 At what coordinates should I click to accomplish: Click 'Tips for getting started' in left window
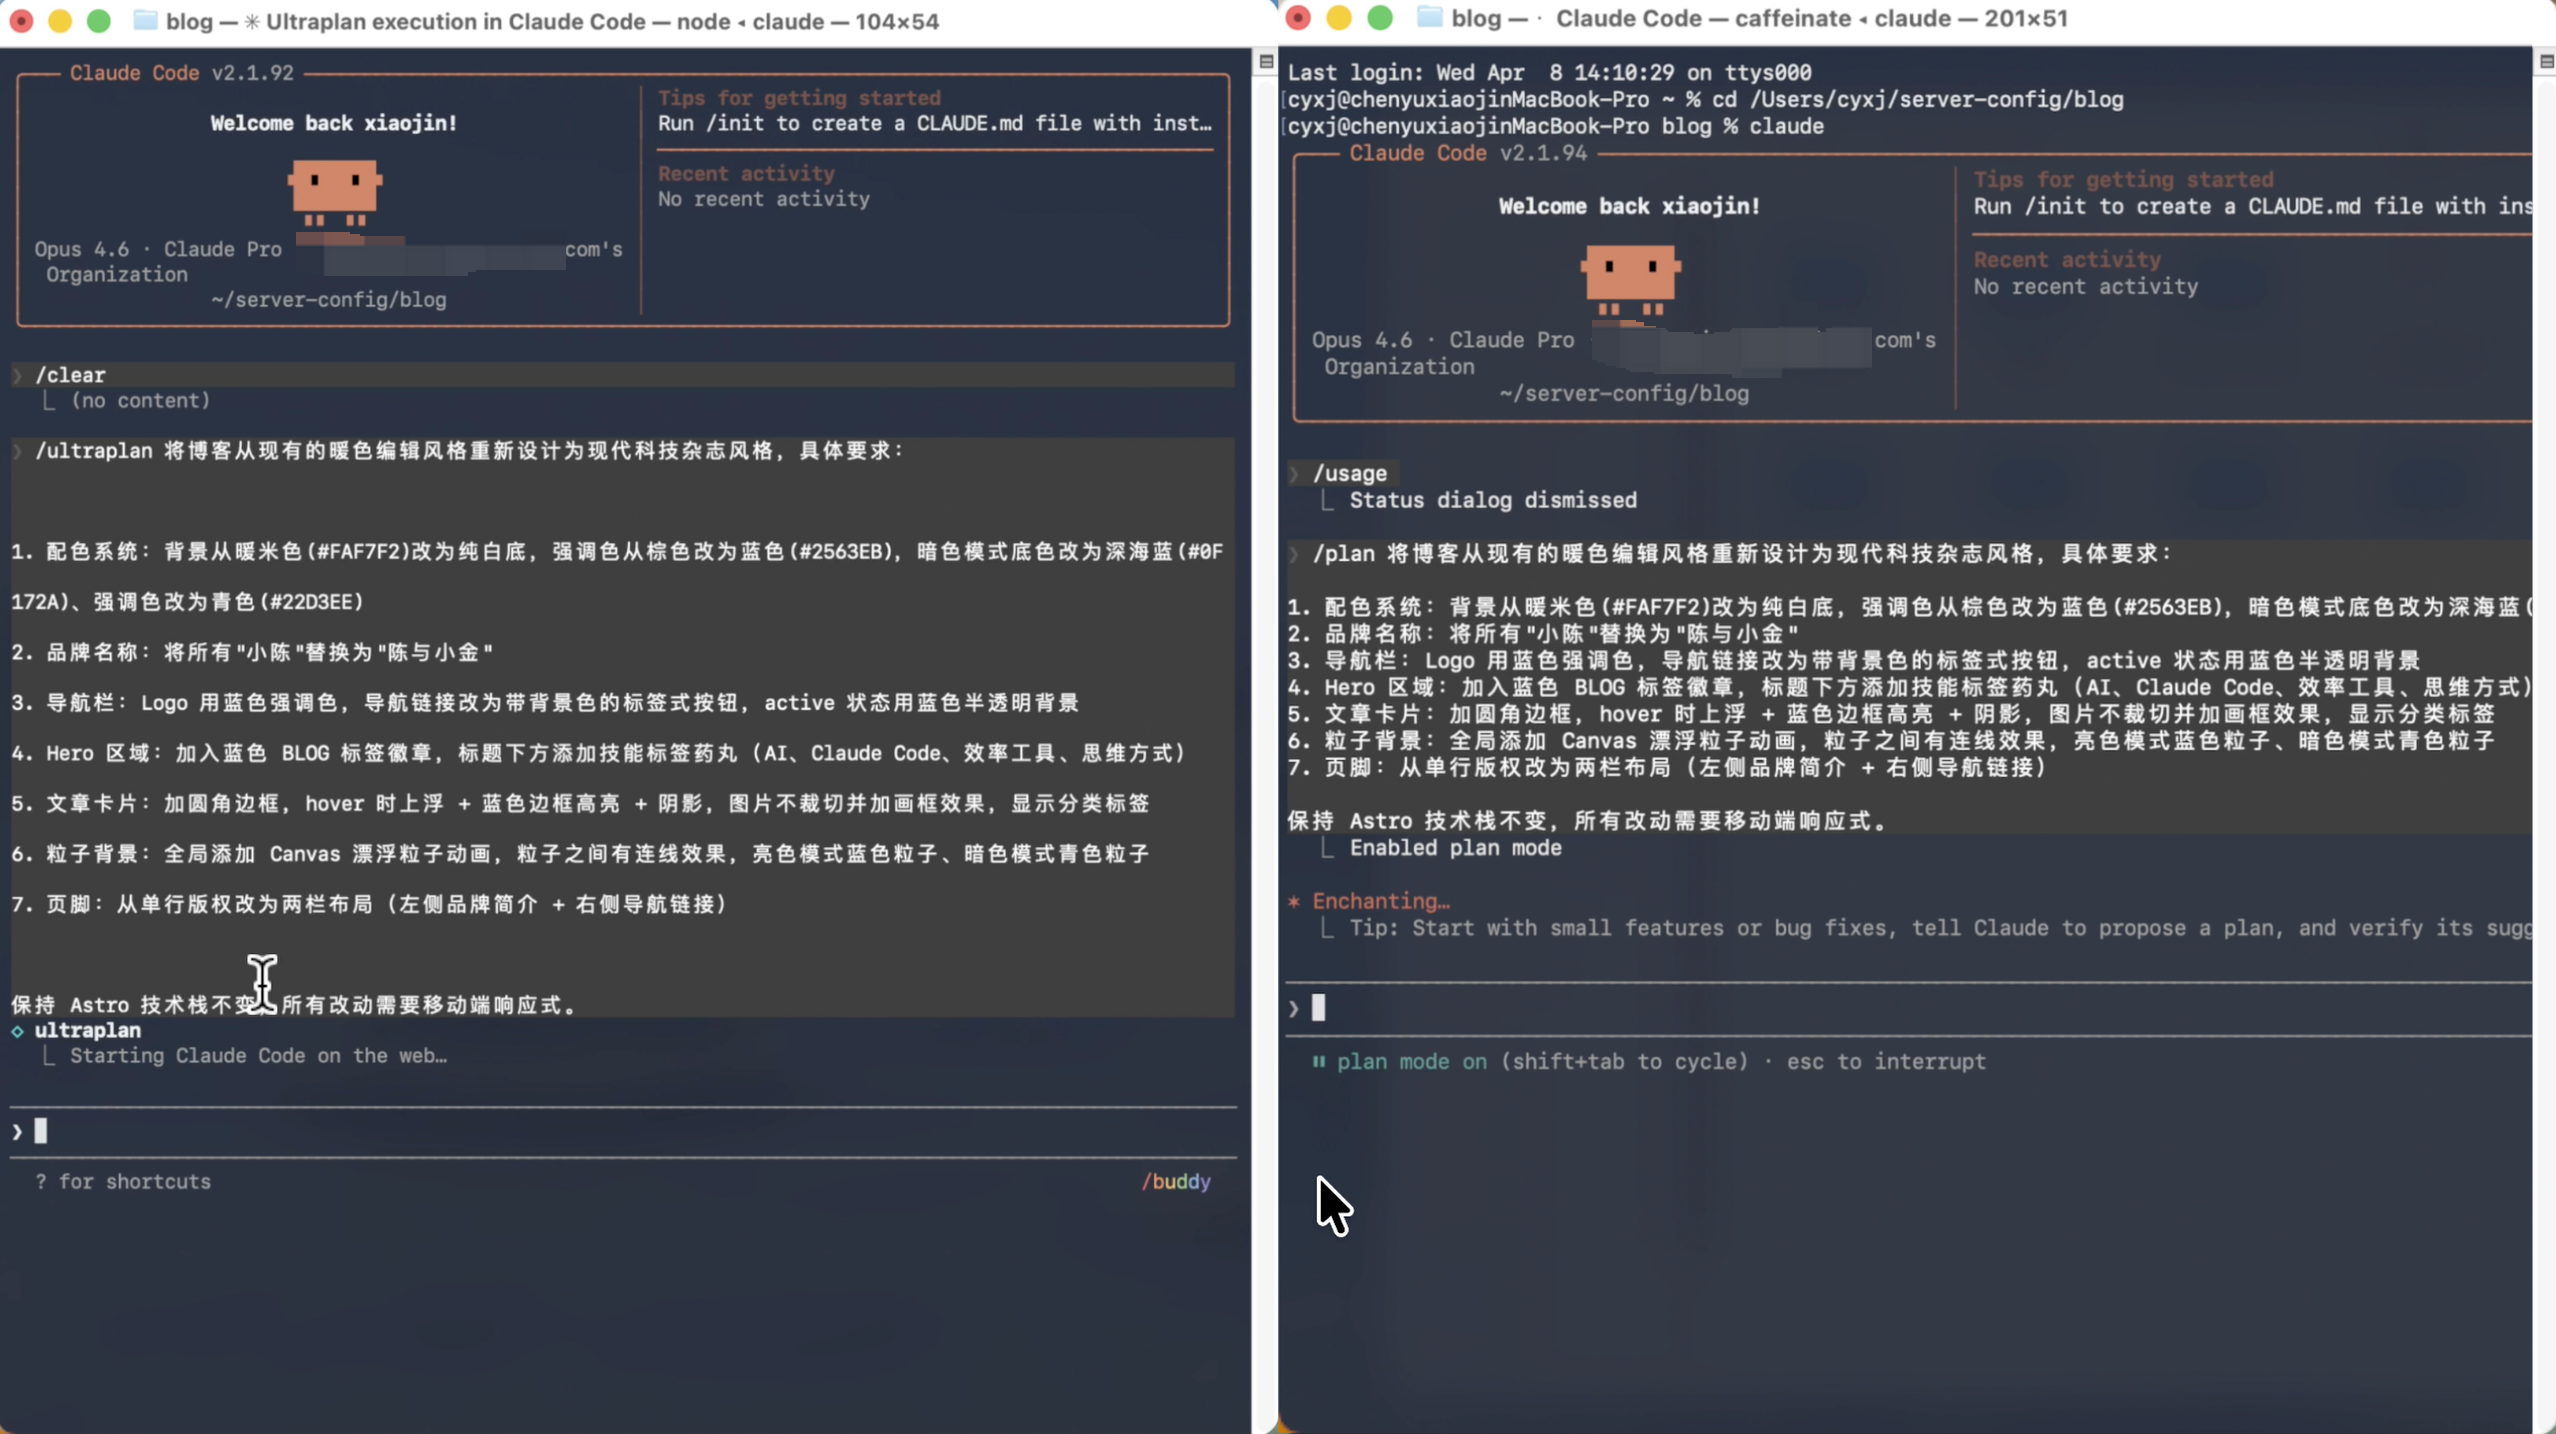click(799, 98)
